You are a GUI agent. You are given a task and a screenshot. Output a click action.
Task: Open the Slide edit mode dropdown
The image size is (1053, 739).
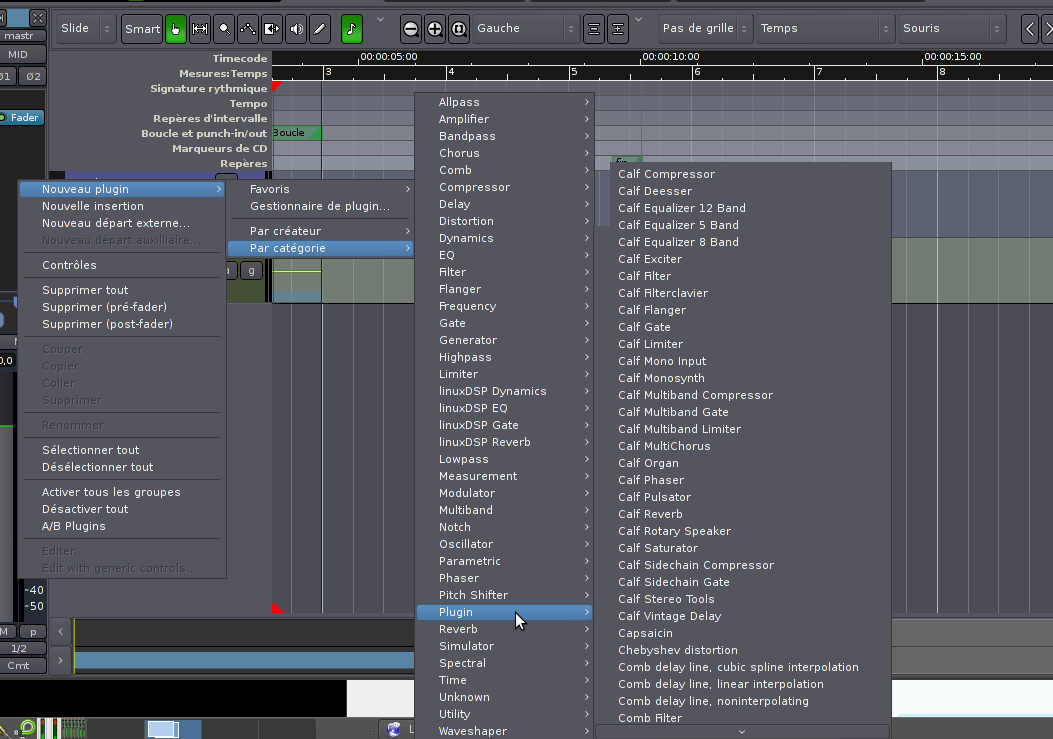[87, 29]
